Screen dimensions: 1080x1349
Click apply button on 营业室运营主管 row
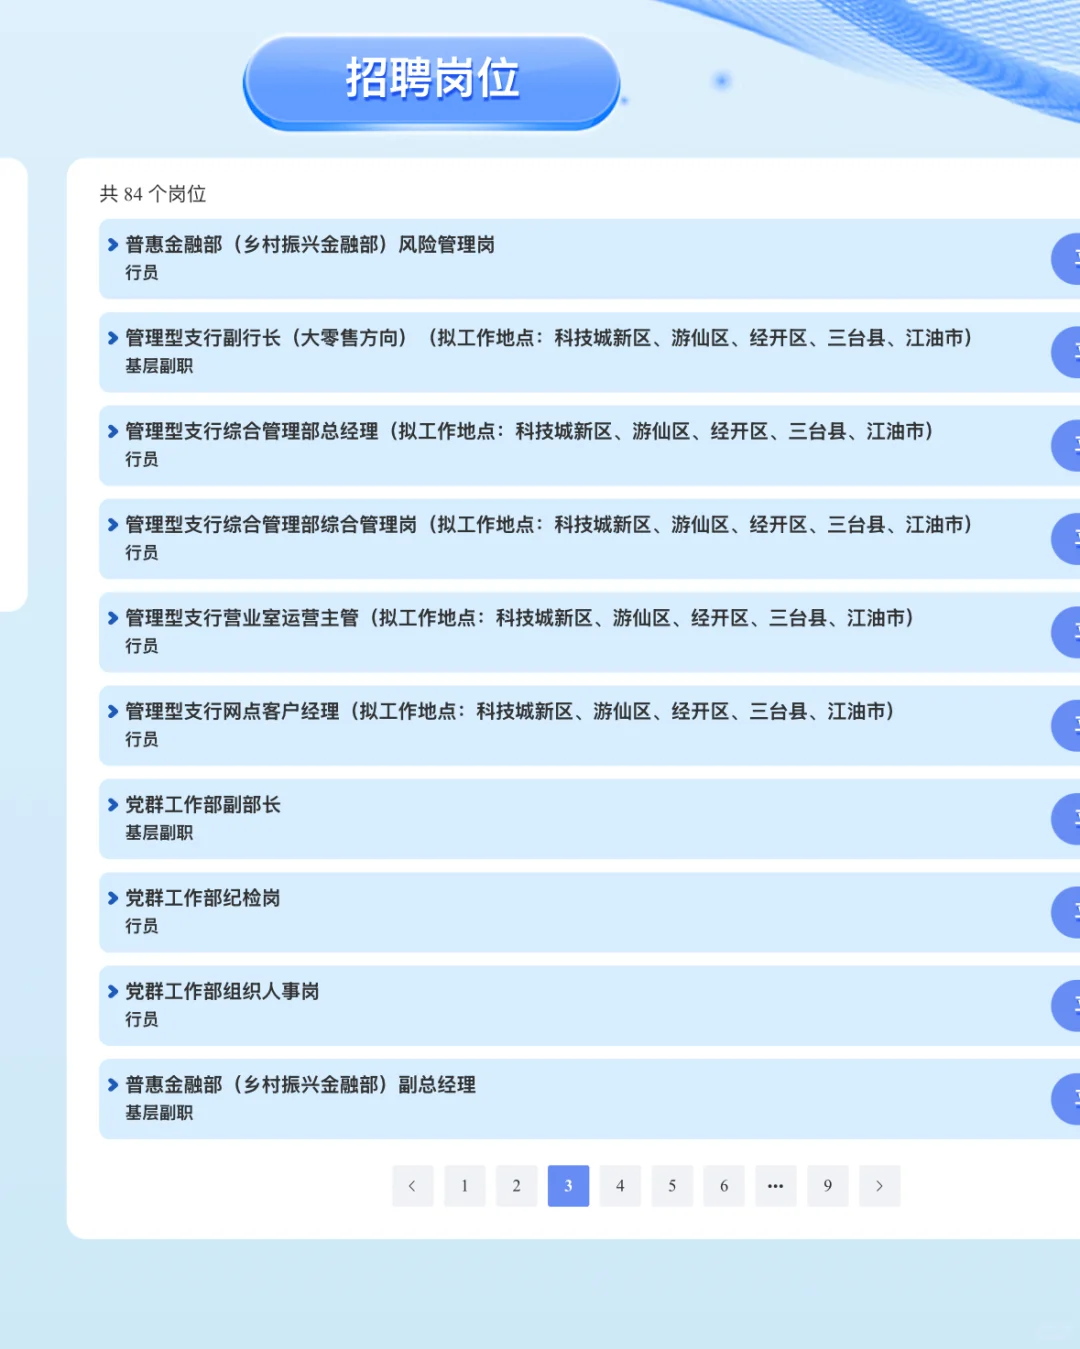tap(1066, 632)
